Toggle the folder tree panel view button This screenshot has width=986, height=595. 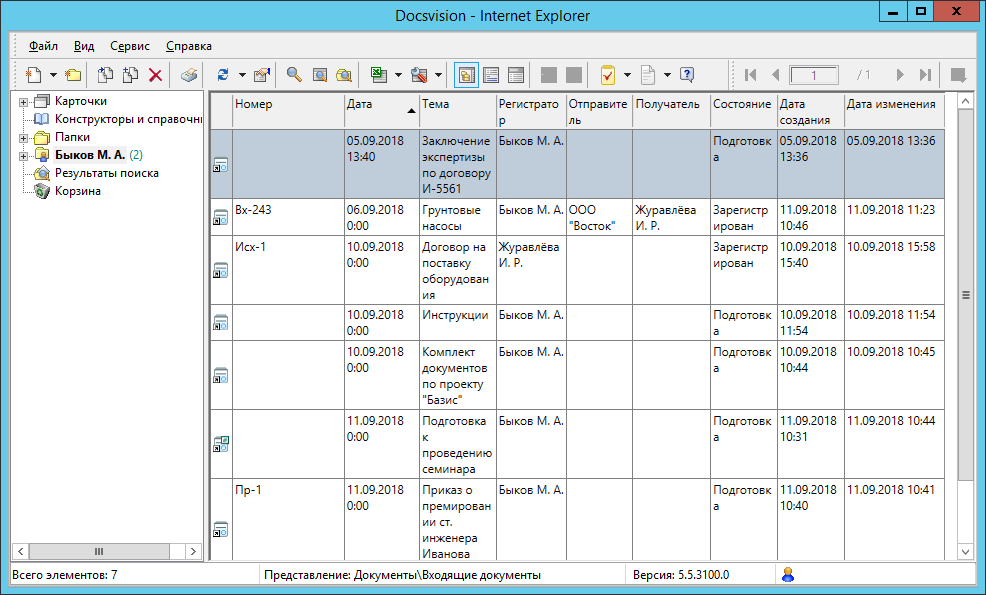467,75
